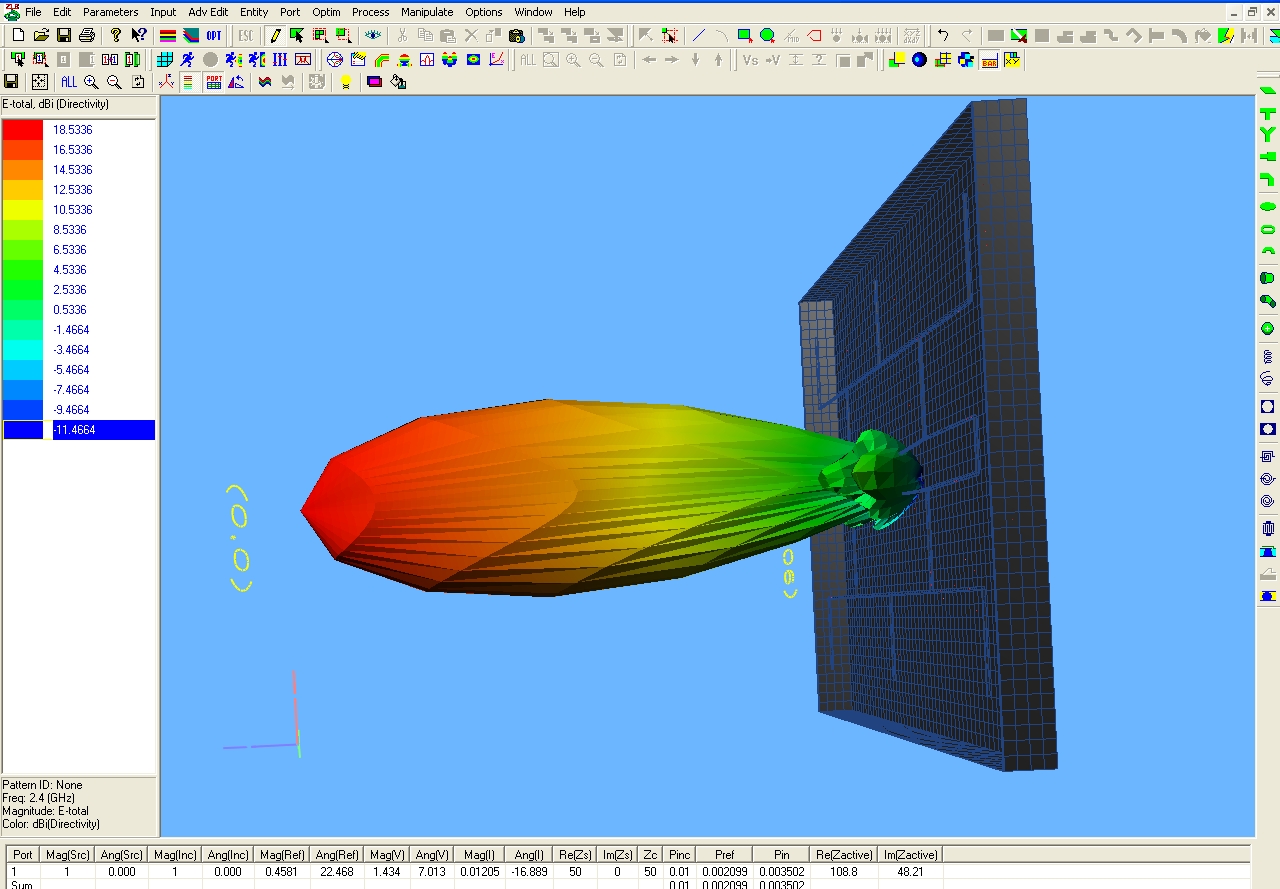The image size is (1280, 889).
Task: Open the Entity menu
Action: click(254, 12)
